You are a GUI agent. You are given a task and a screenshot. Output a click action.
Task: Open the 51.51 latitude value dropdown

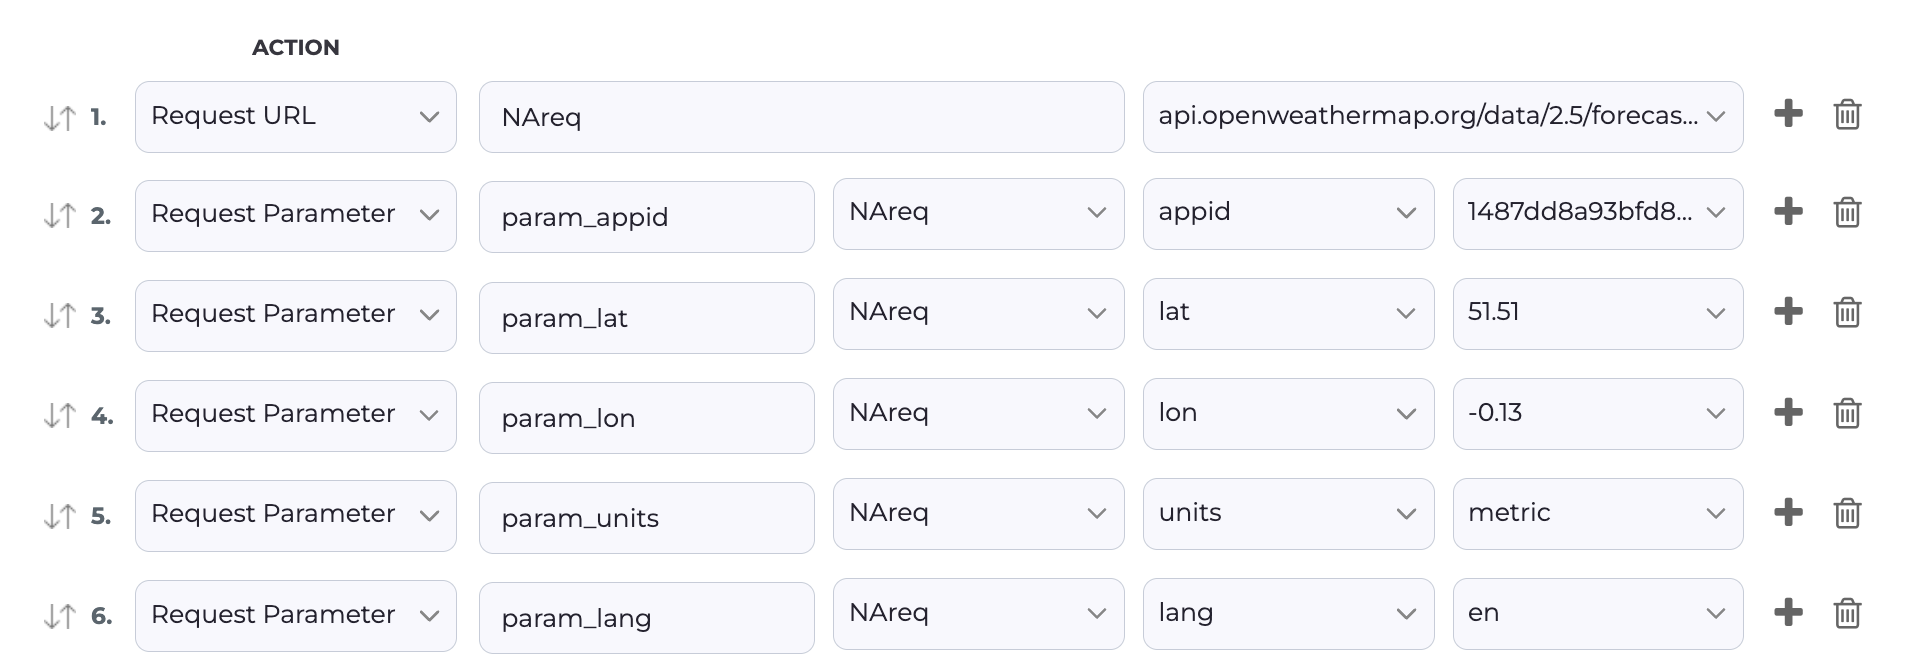click(x=1597, y=314)
